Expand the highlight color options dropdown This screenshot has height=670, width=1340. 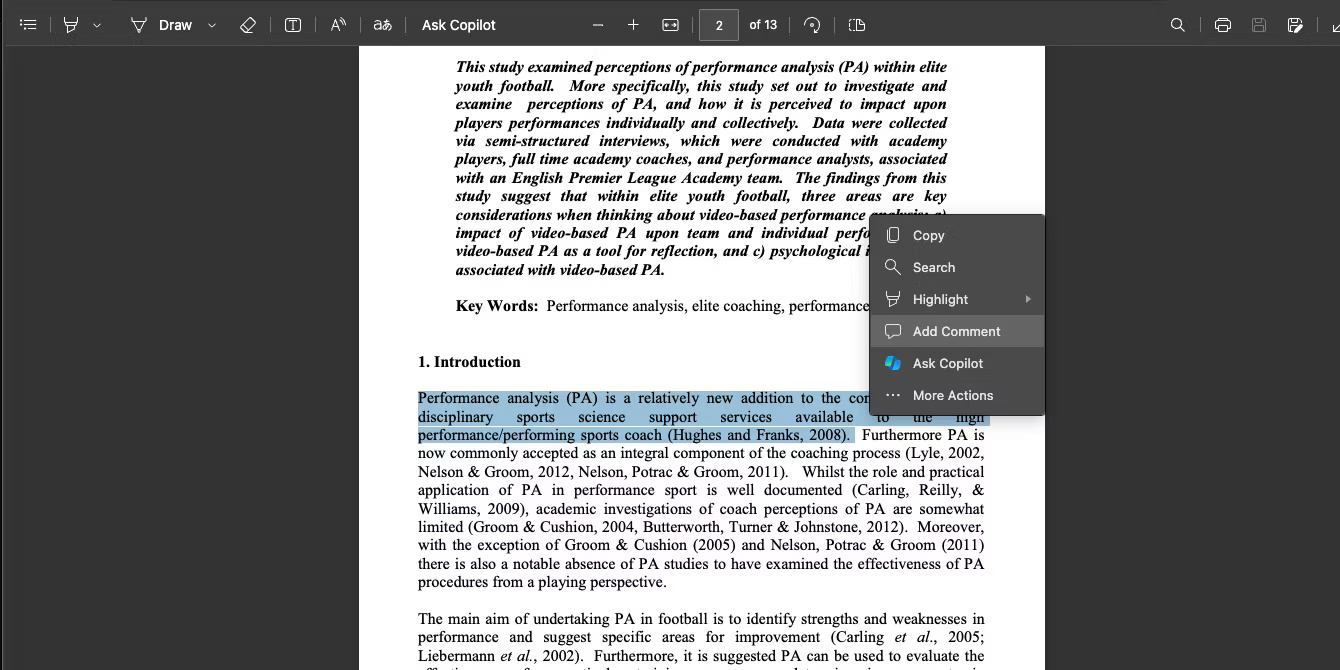pyautogui.click(x=97, y=25)
